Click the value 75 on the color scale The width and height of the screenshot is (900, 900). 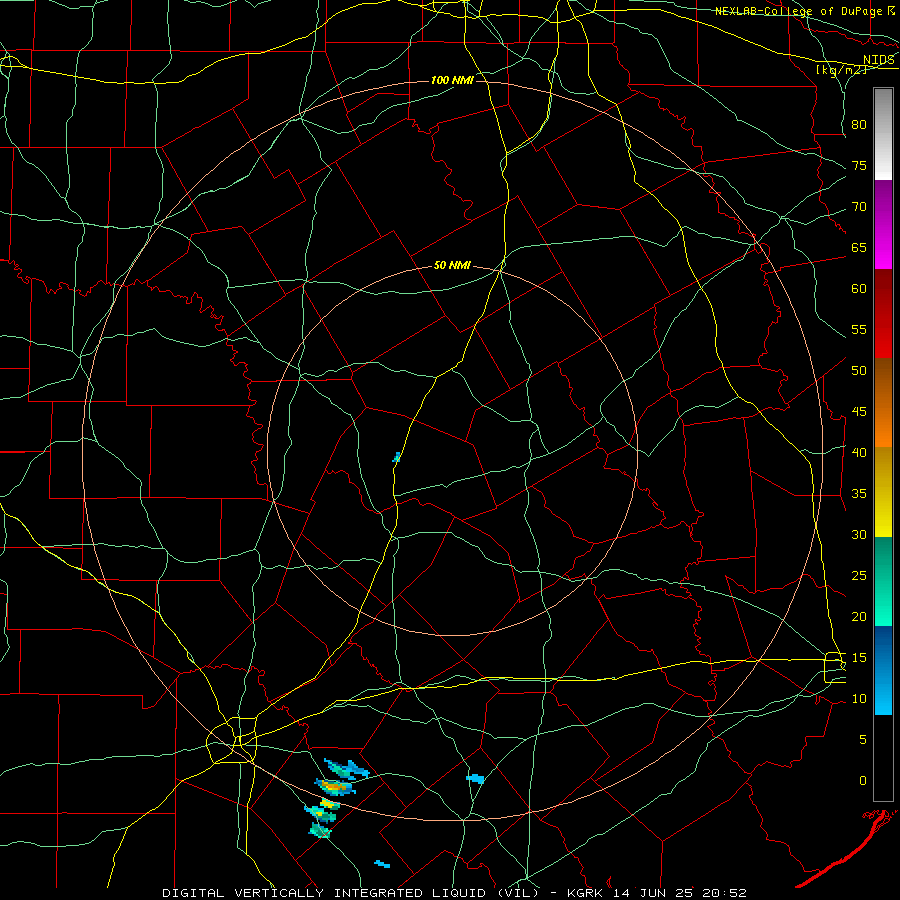click(x=859, y=166)
